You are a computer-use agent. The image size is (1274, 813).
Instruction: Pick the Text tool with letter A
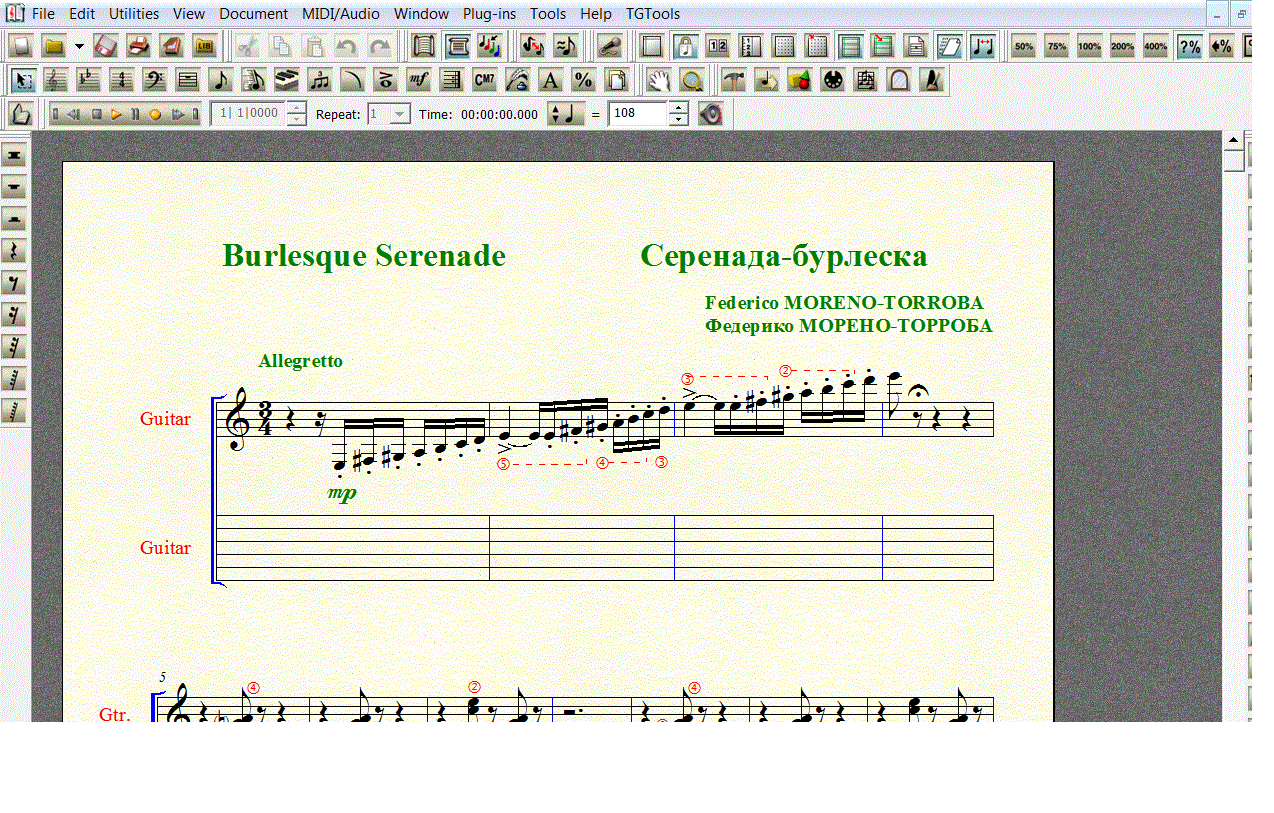(x=550, y=81)
